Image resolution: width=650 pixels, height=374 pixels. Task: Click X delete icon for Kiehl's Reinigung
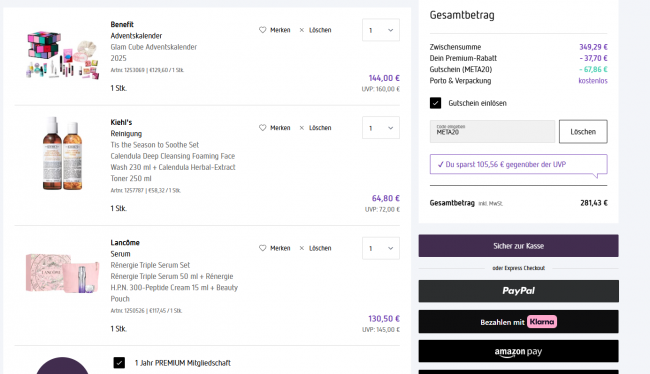pos(302,128)
